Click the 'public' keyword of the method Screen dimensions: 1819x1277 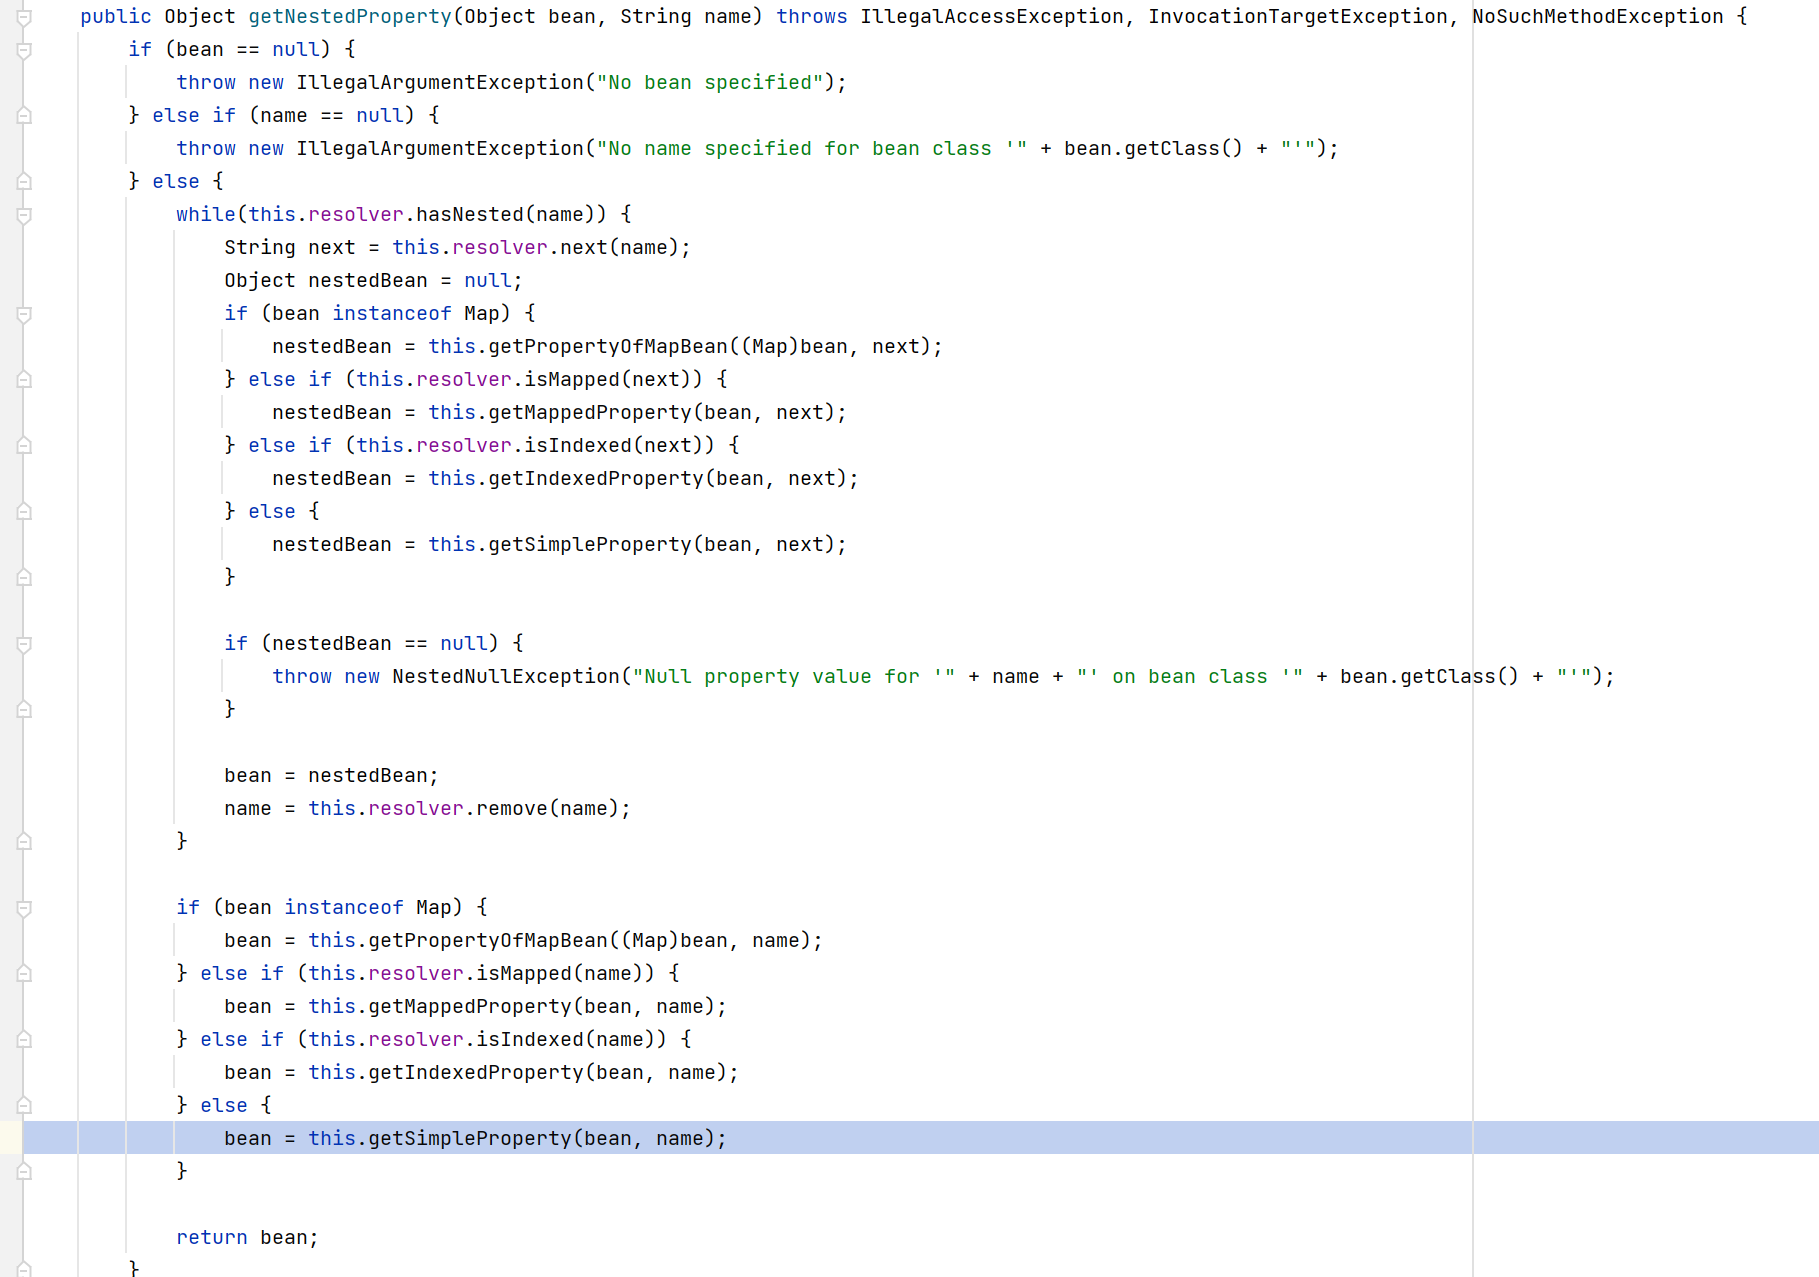pyautogui.click(x=116, y=17)
